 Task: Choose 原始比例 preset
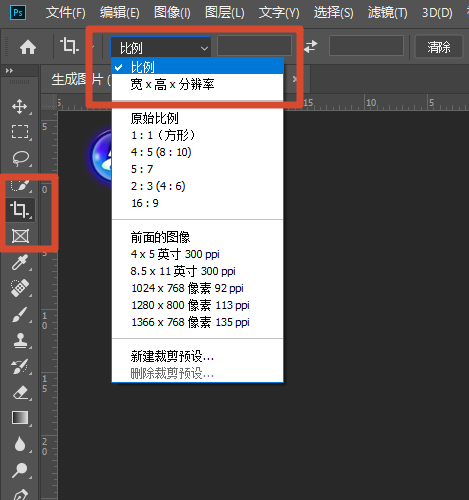coord(197,118)
